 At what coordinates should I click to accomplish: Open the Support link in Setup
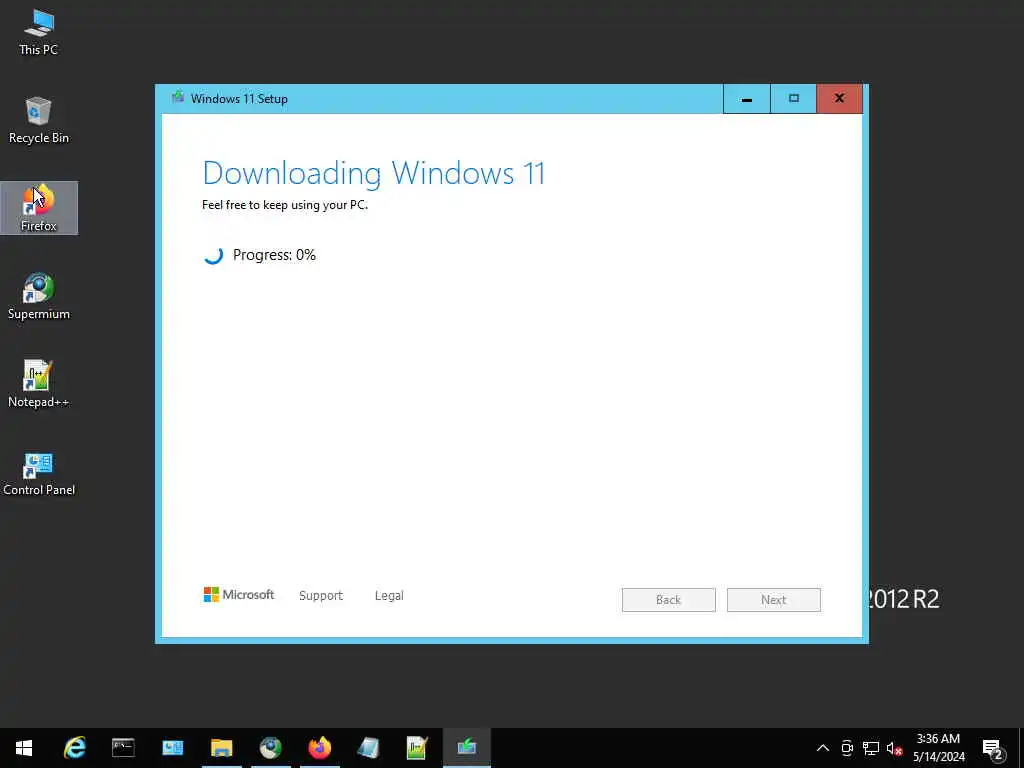point(321,596)
